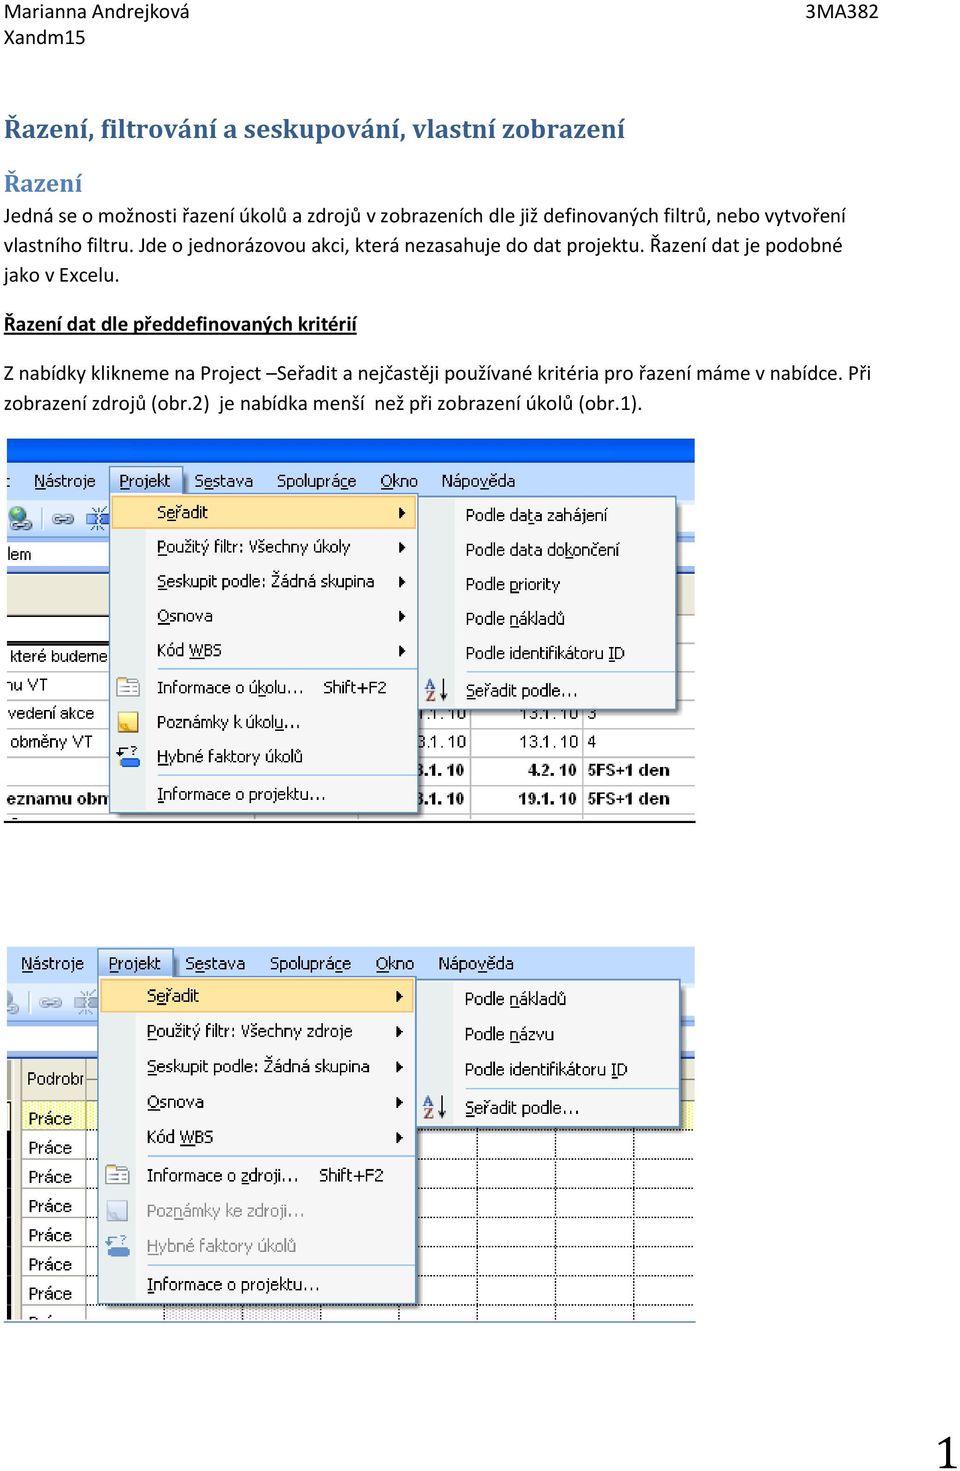960x1471 pixels.
Task: Select 'Informace o zdroji...' menu entry
Action: 222,1175
